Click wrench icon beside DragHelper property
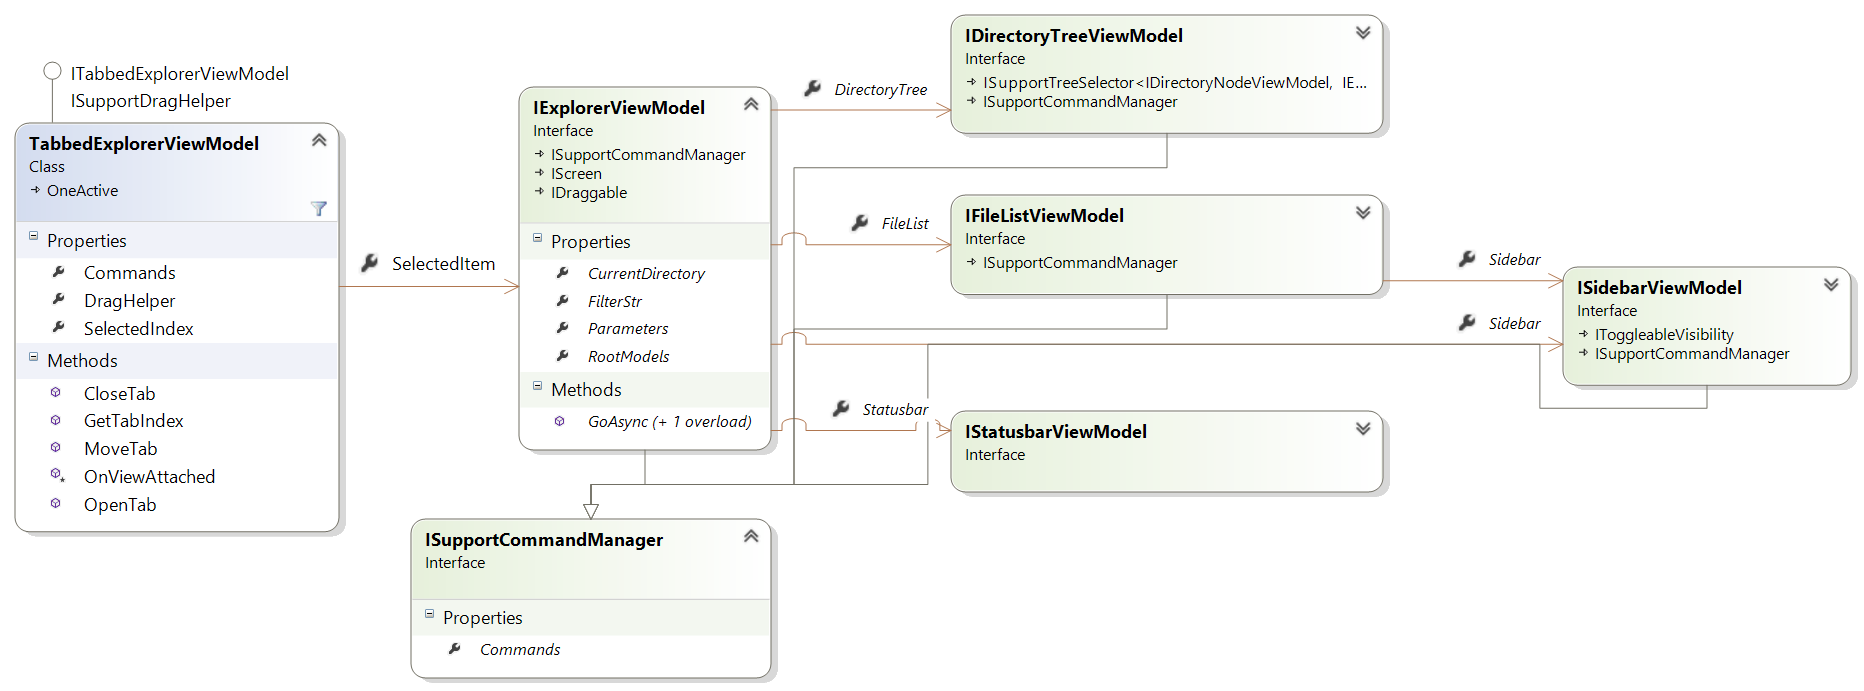The width and height of the screenshot is (1864, 691). 58,299
